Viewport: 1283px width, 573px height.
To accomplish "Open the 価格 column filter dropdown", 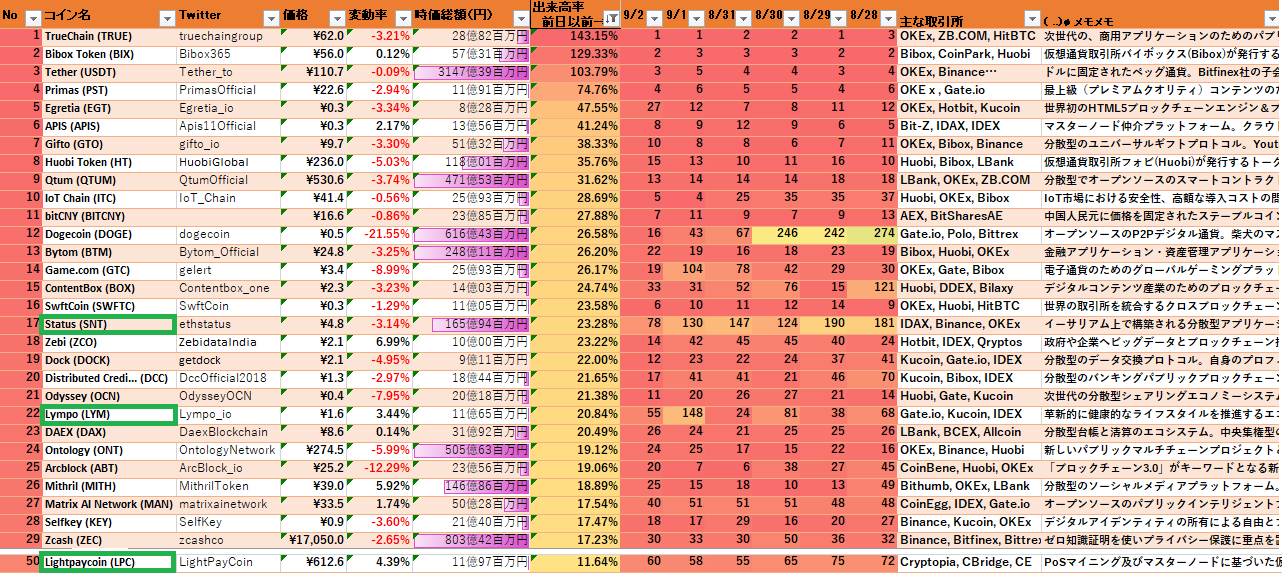I will point(335,18).
